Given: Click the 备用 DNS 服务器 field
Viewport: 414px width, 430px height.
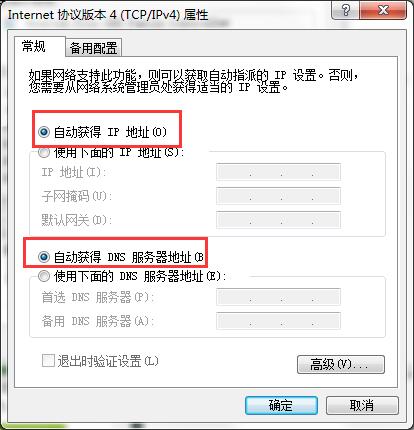Looking at the screenshot, I should pyautogui.click(x=278, y=321).
